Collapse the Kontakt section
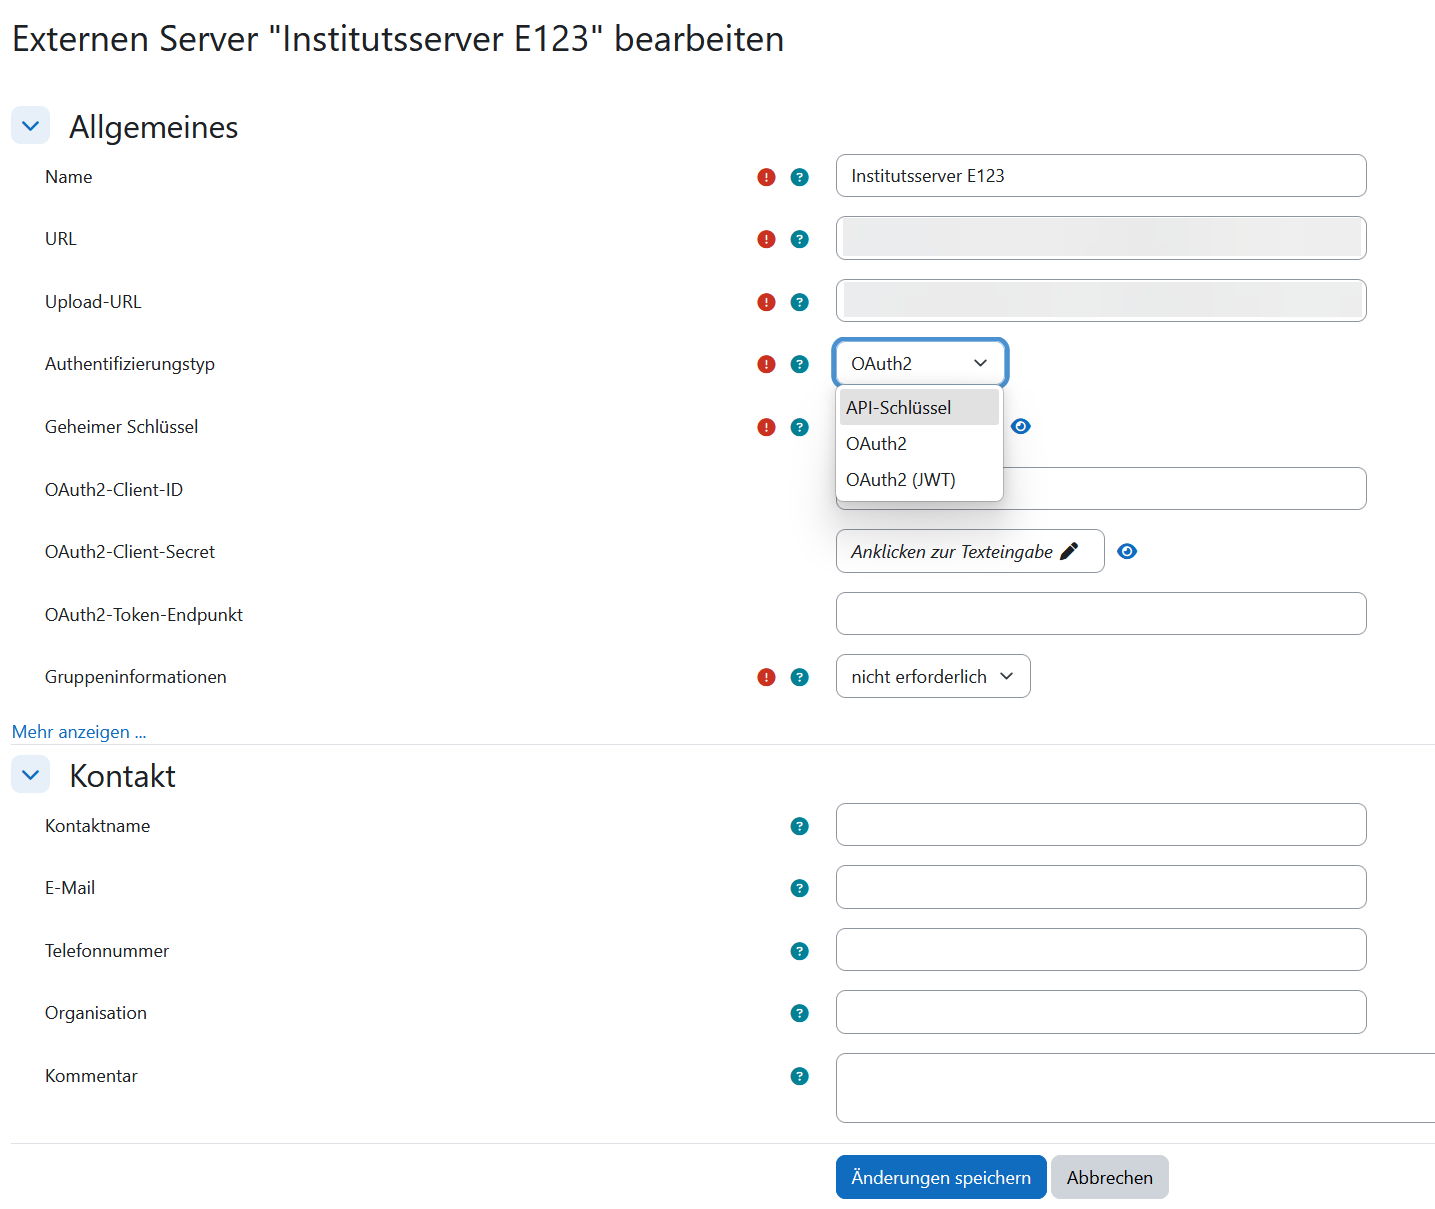The width and height of the screenshot is (1435, 1209). tap(30, 775)
